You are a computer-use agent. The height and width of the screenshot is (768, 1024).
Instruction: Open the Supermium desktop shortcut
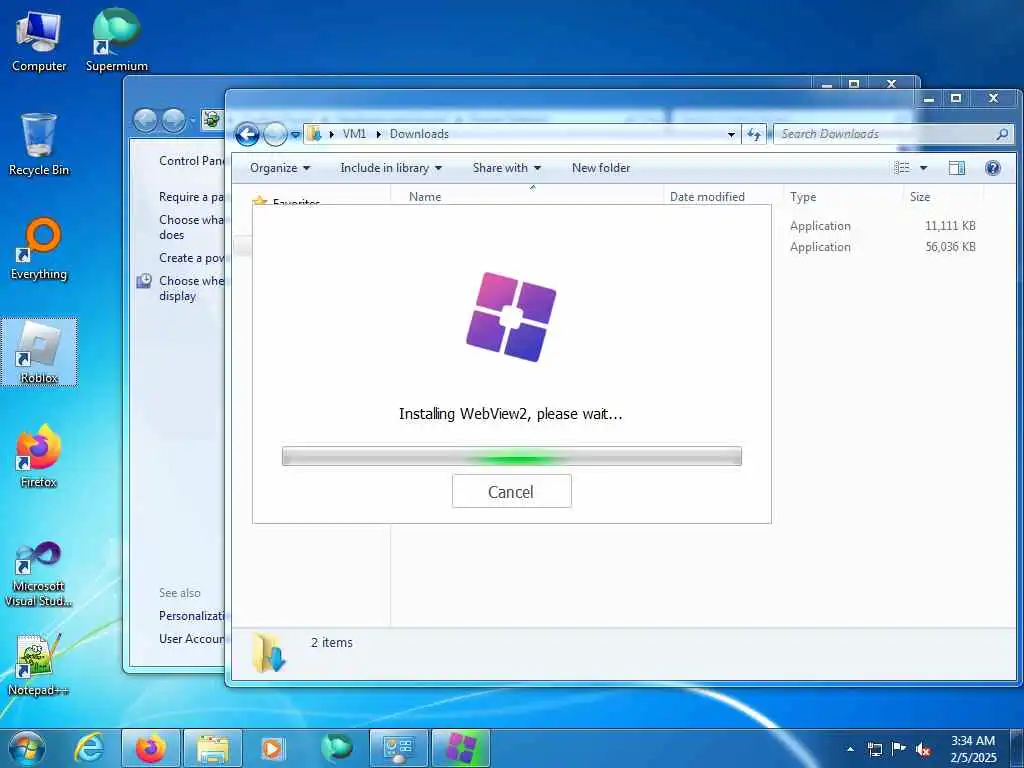[117, 42]
